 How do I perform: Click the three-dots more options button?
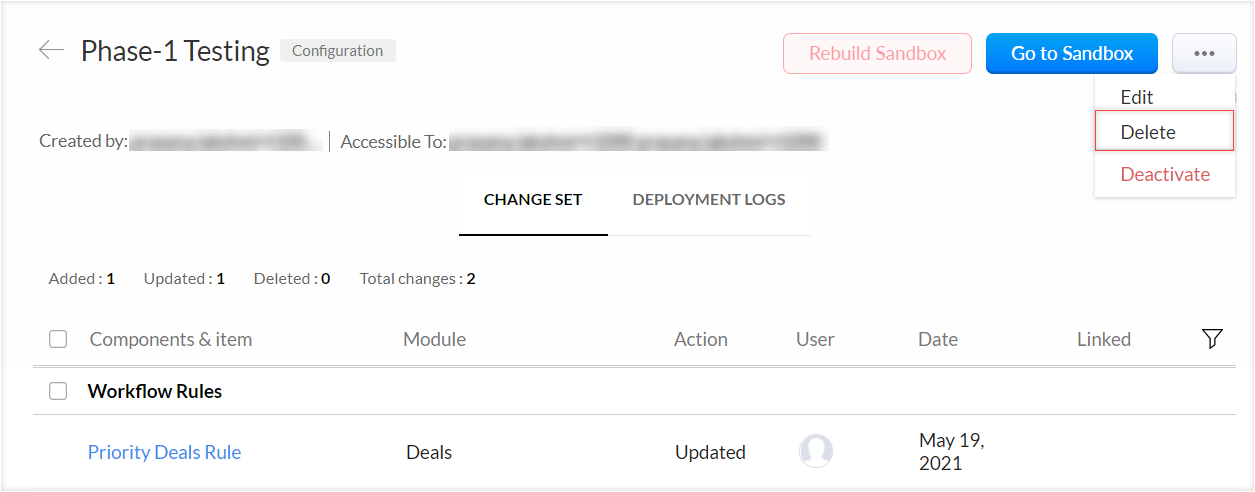(1204, 54)
